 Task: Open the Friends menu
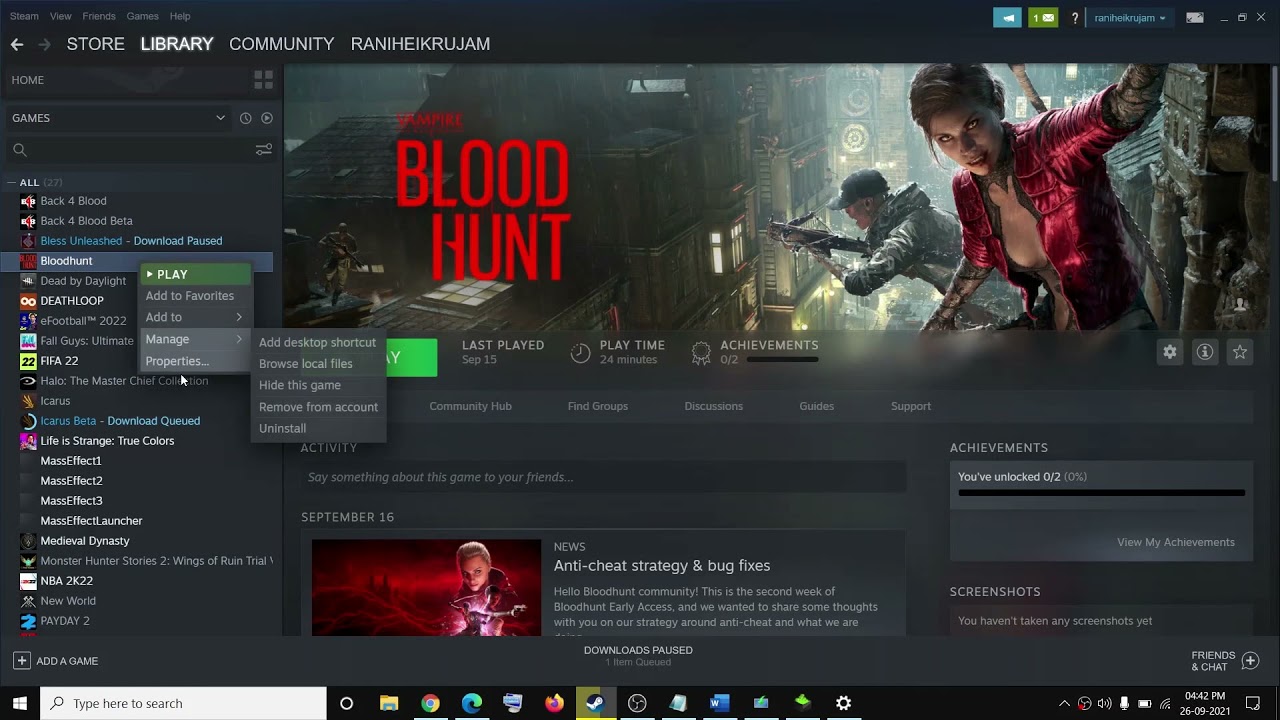(x=99, y=16)
